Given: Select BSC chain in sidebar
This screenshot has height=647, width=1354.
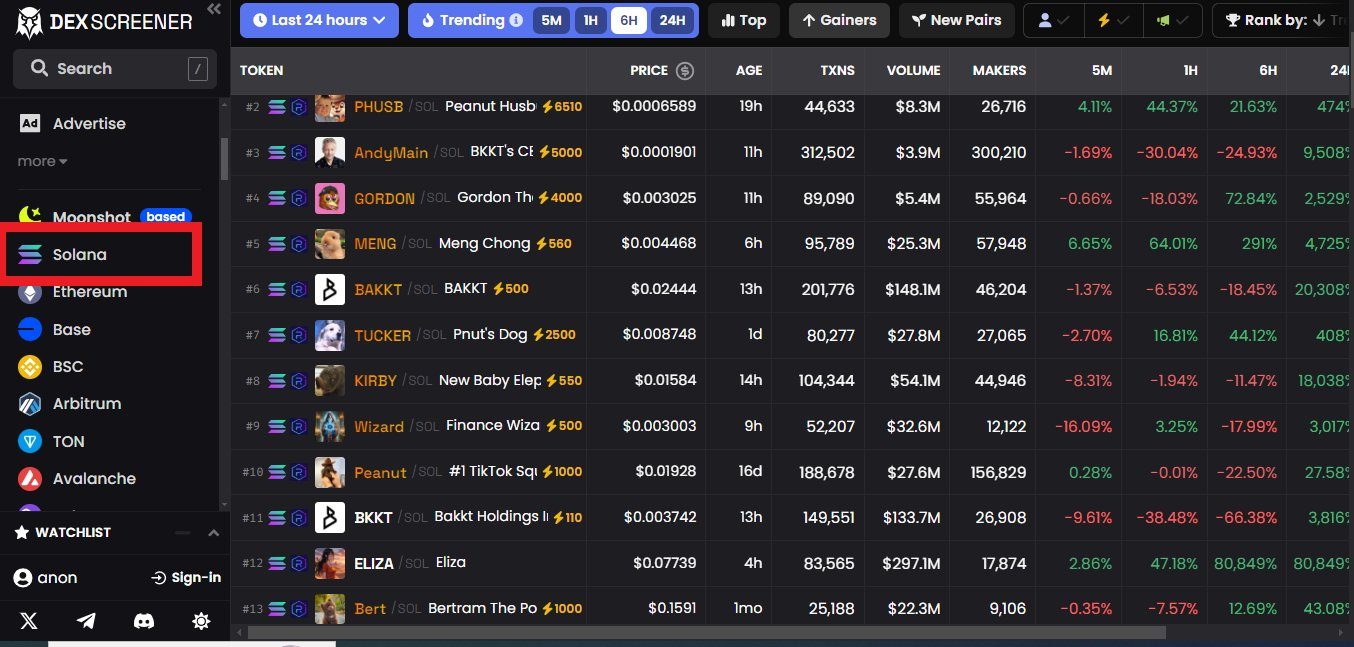Looking at the screenshot, I should (51, 367).
